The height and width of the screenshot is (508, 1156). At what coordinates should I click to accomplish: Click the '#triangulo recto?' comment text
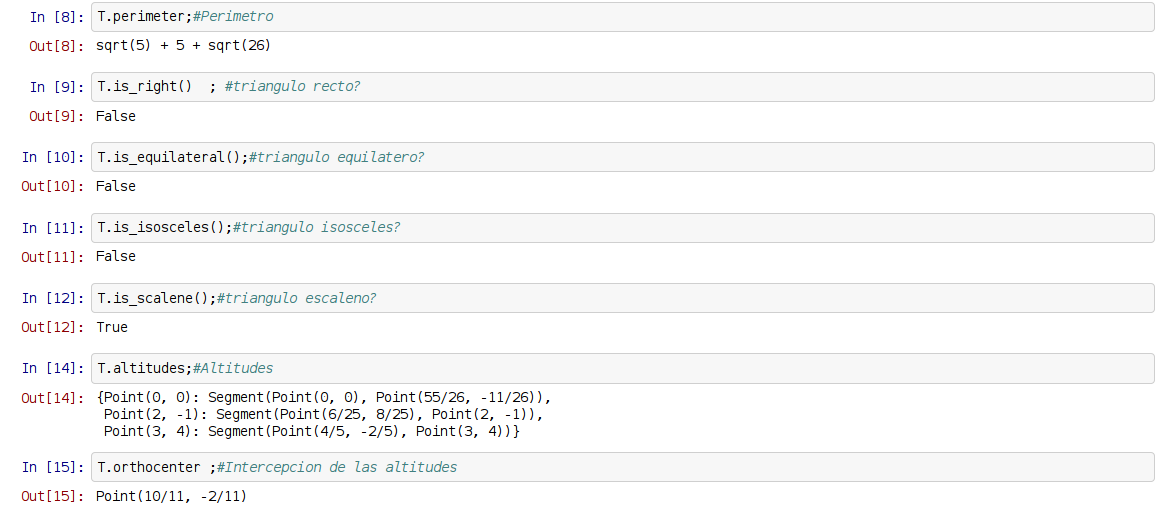pyautogui.click(x=292, y=87)
